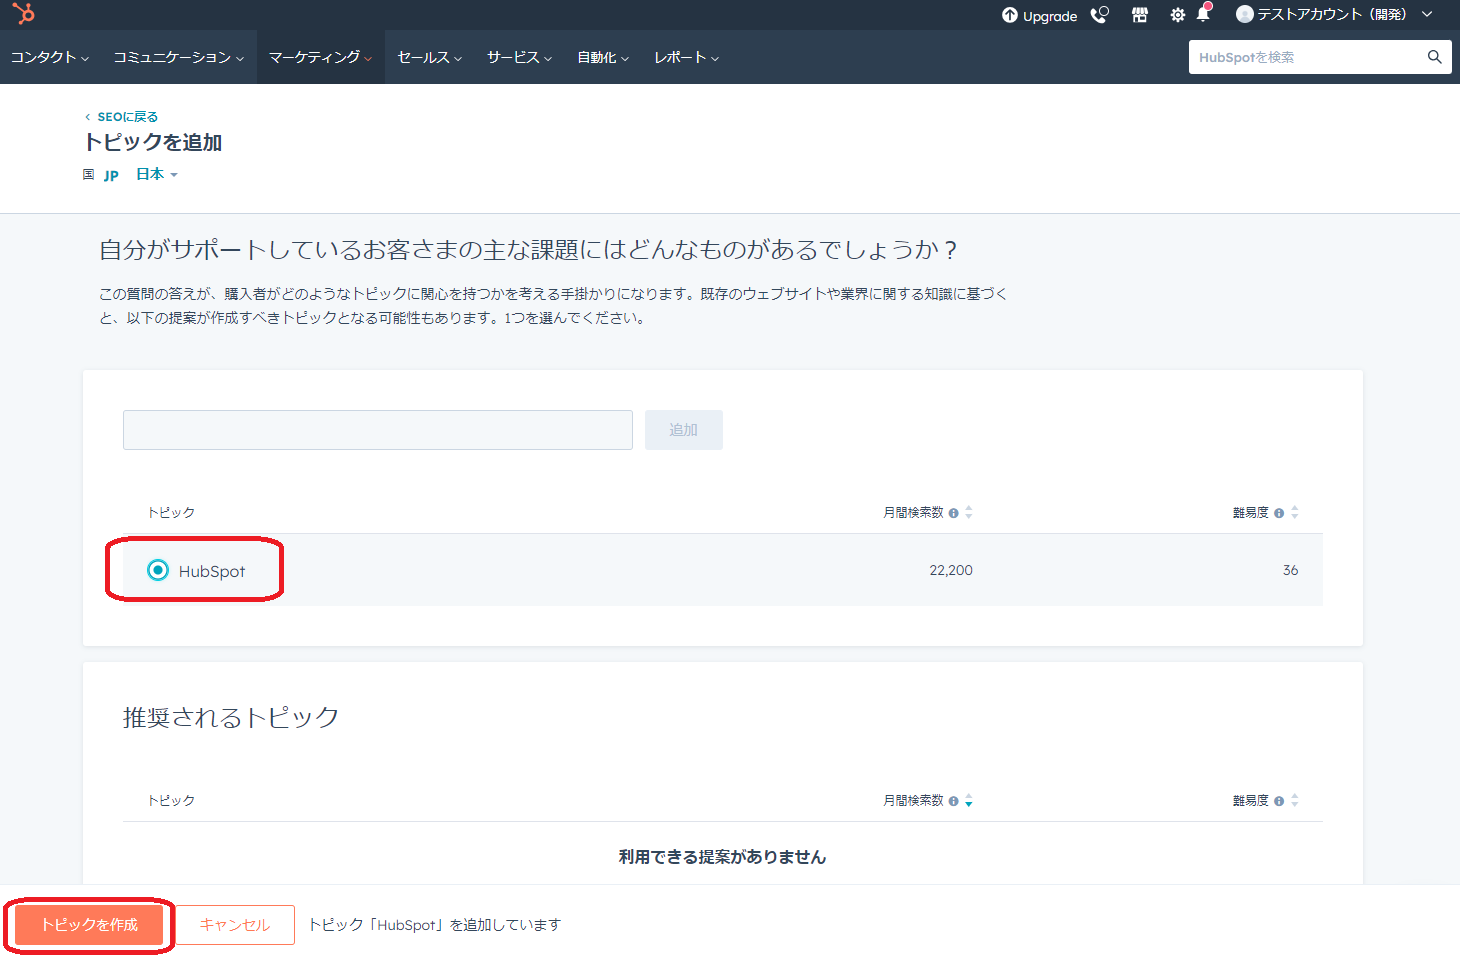Open the セールス menu
The image size is (1460, 955).
click(430, 57)
